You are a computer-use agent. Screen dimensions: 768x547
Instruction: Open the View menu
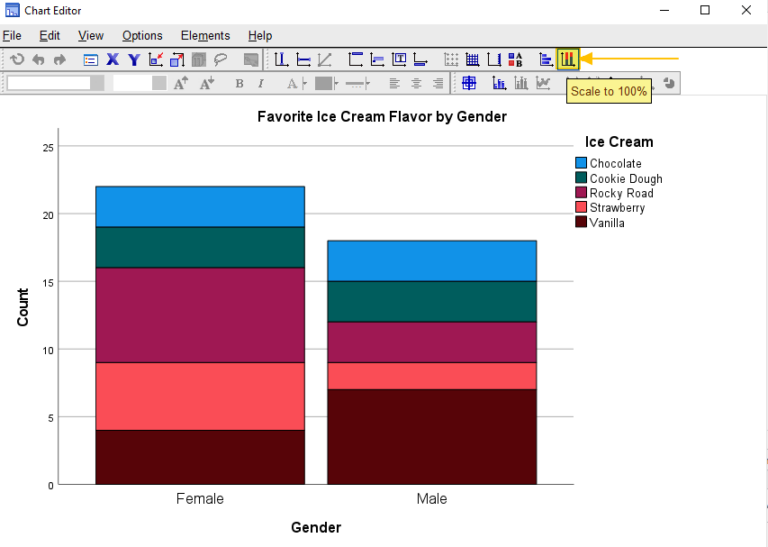coord(91,36)
